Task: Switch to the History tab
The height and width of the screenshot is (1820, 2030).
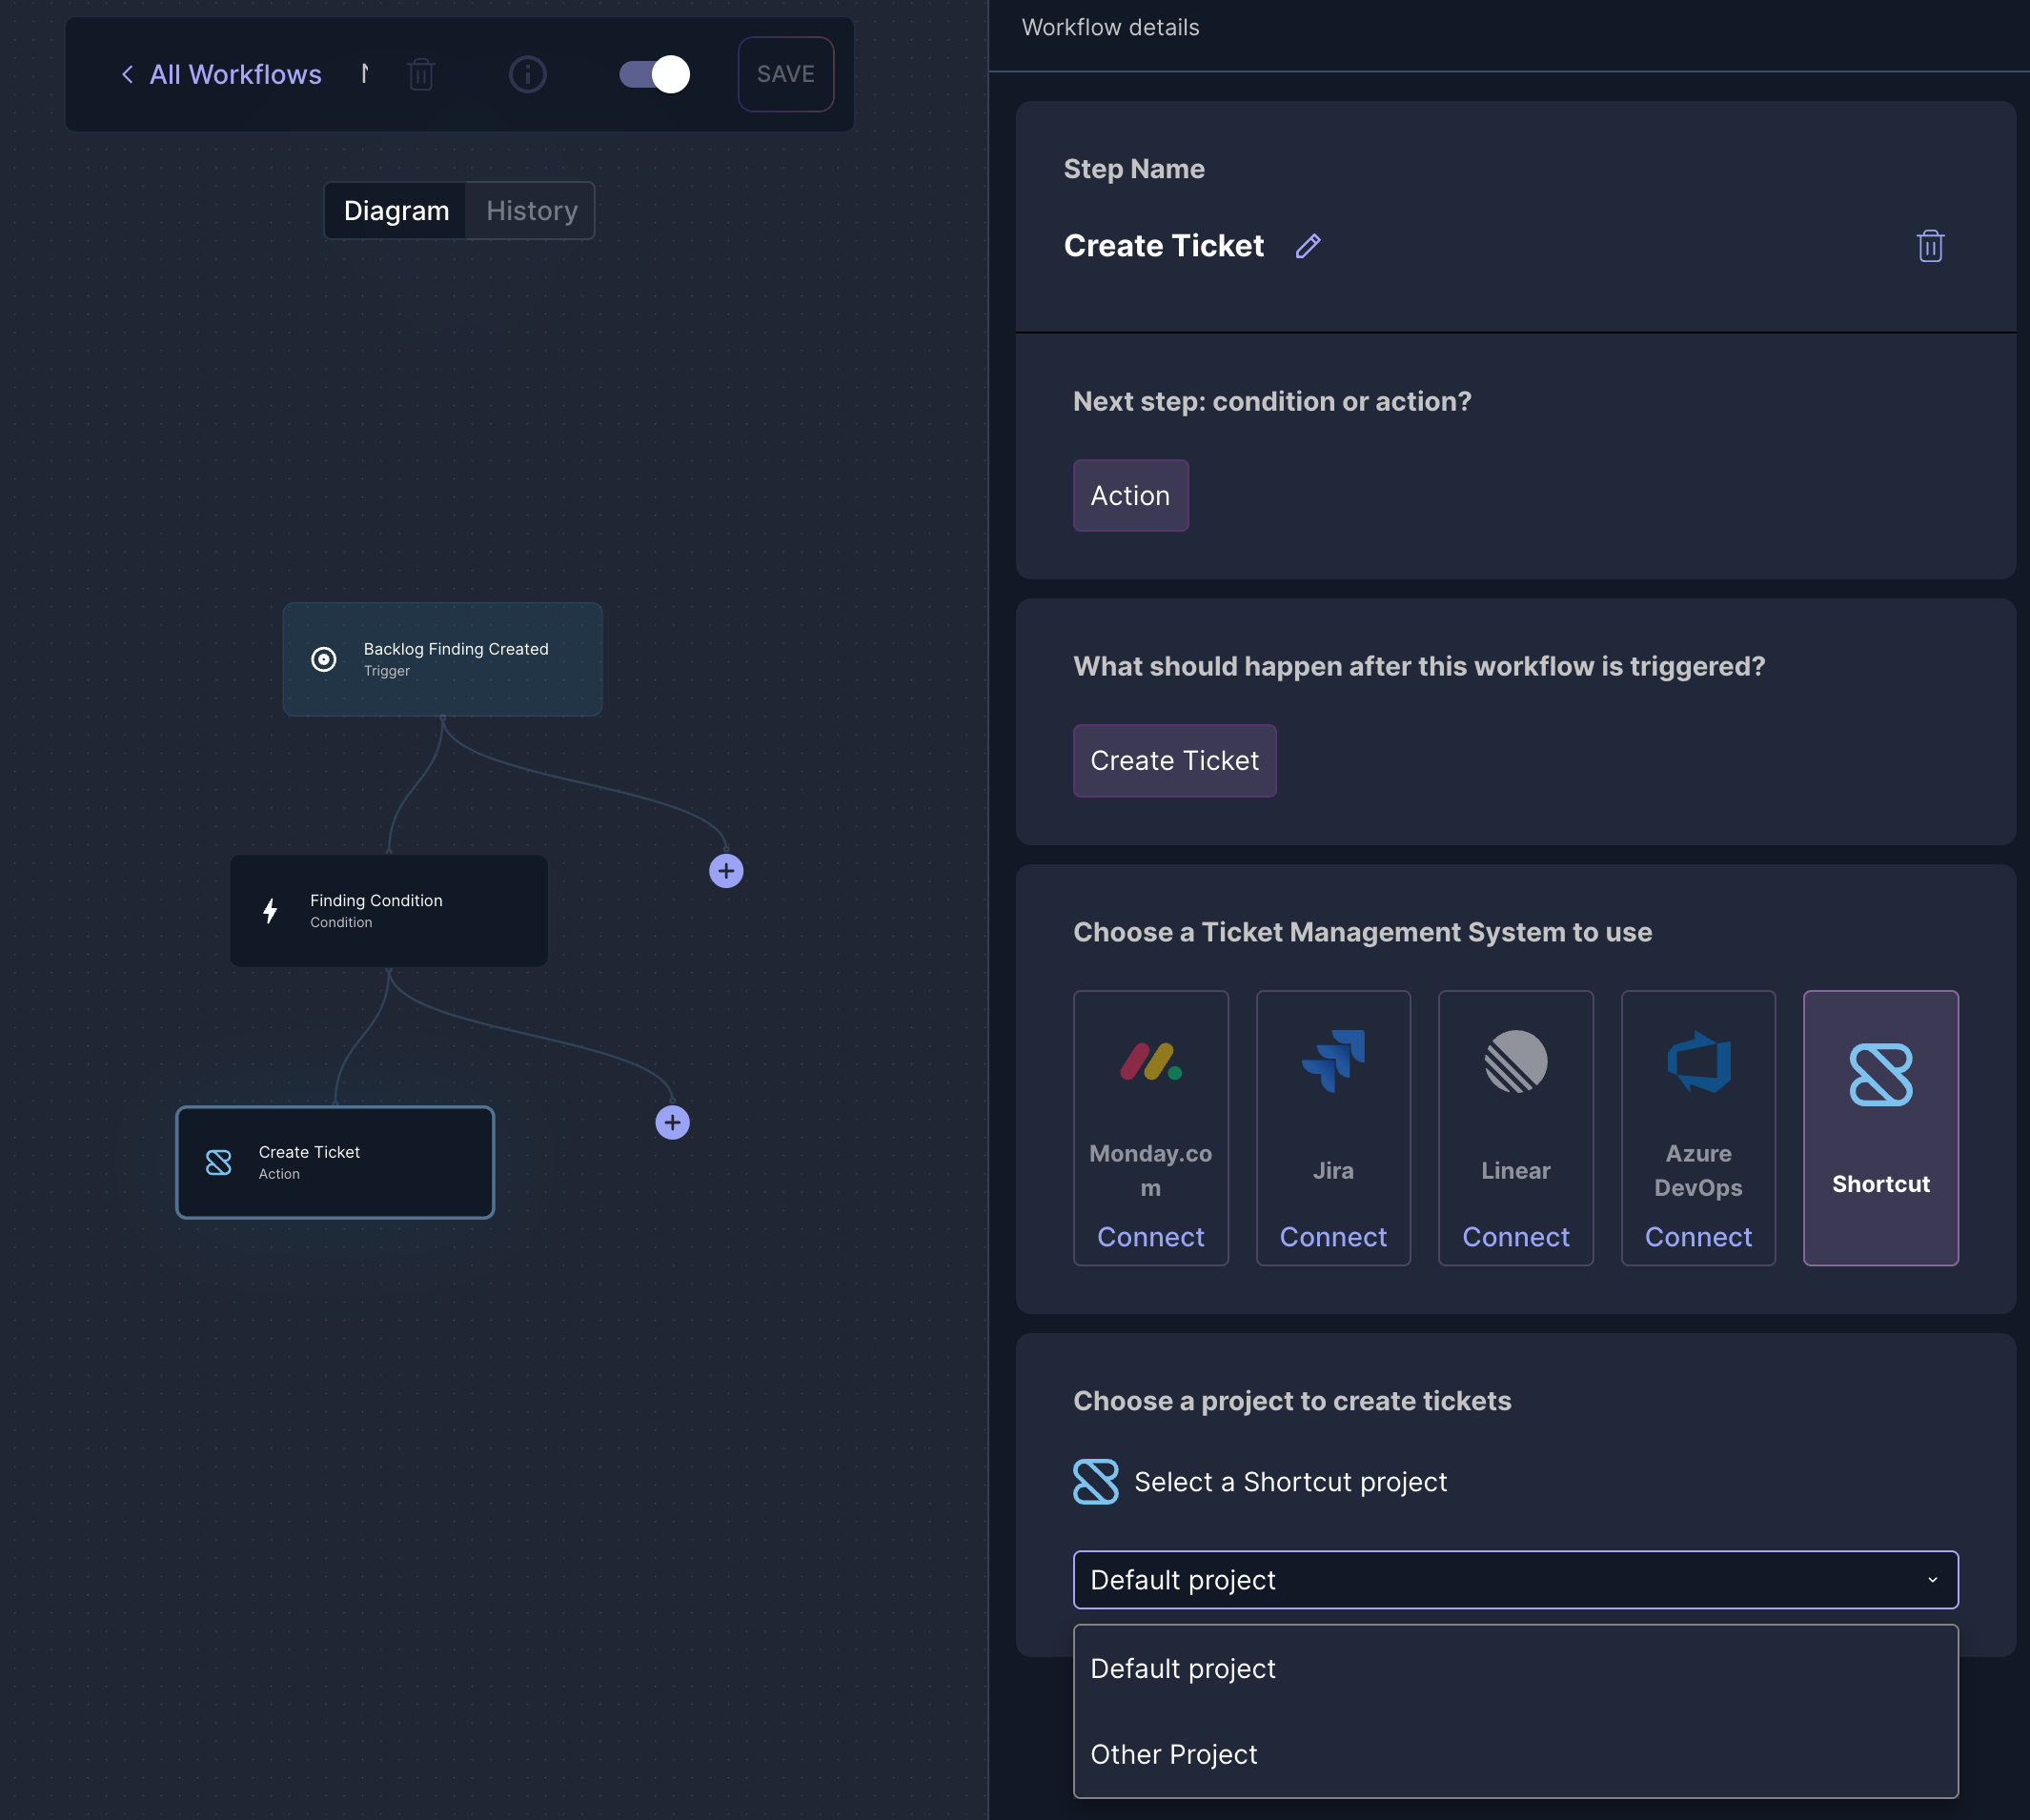Action: point(531,211)
